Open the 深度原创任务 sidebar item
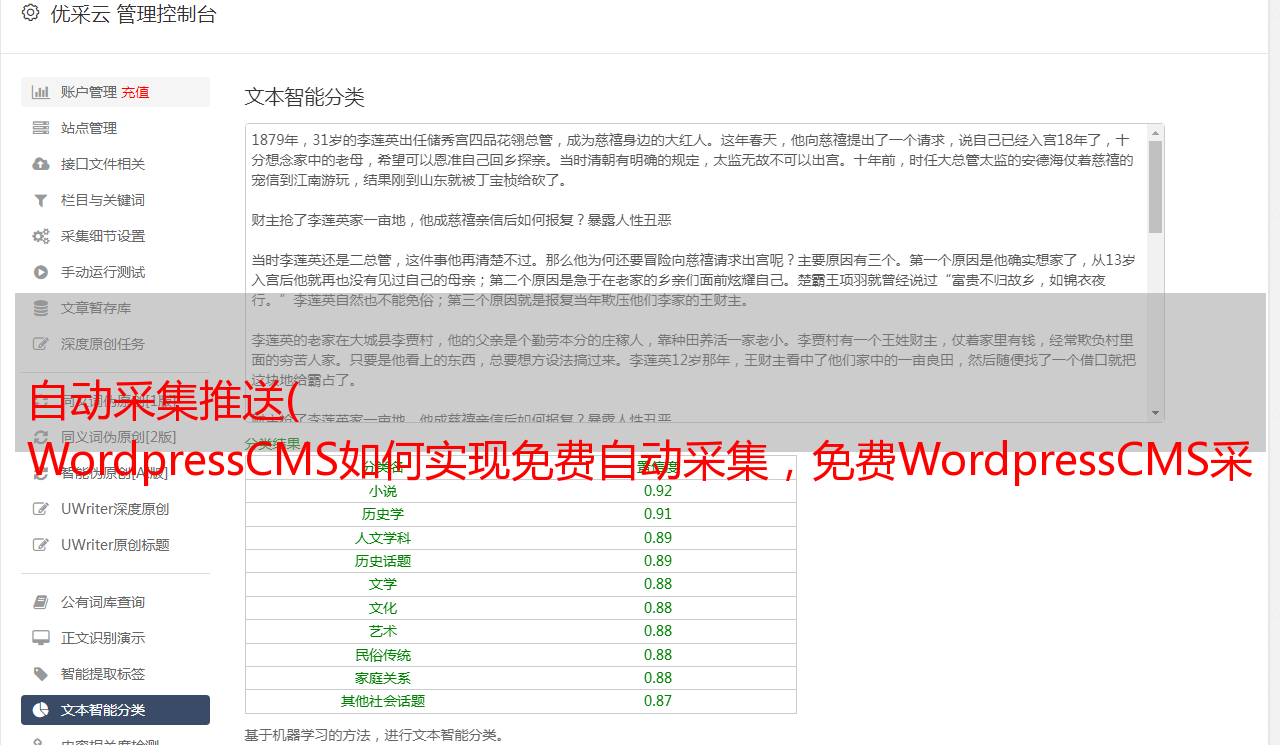The image size is (1280, 745). tap(115, 344)
